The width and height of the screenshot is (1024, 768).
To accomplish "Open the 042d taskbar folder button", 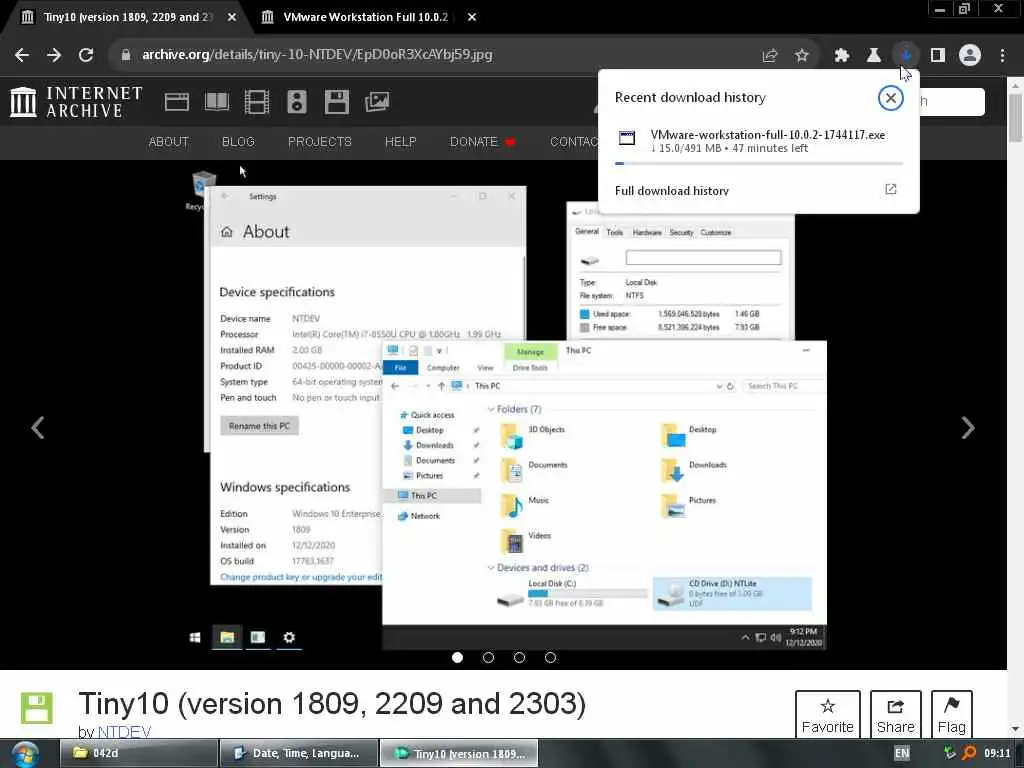I will pyautogui.click(x=139, y=753).
